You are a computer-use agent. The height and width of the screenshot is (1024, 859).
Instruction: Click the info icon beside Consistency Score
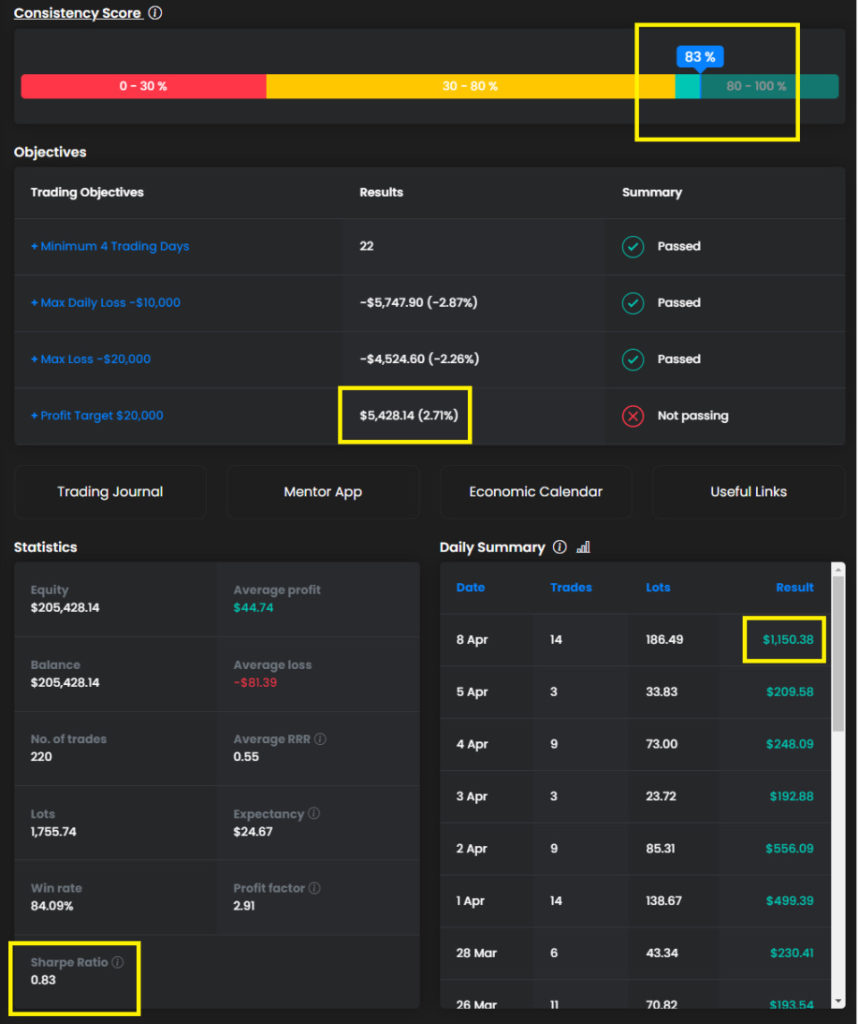click(155, 13)
